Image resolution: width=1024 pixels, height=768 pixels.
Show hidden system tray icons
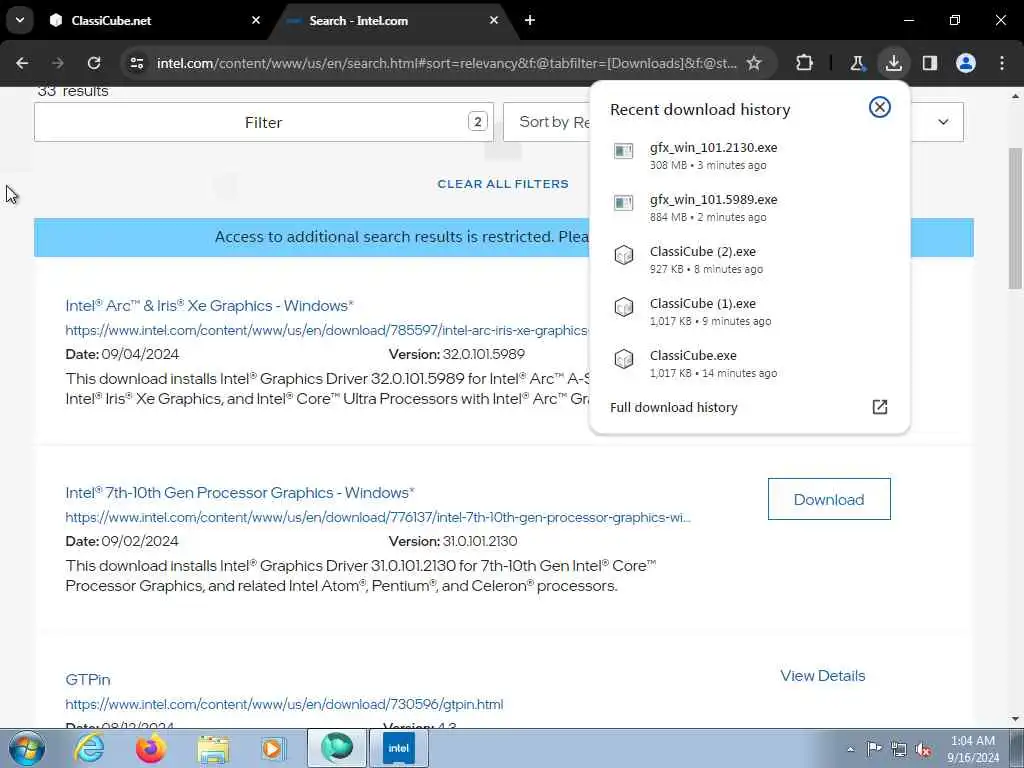click(x=850, y=749)
